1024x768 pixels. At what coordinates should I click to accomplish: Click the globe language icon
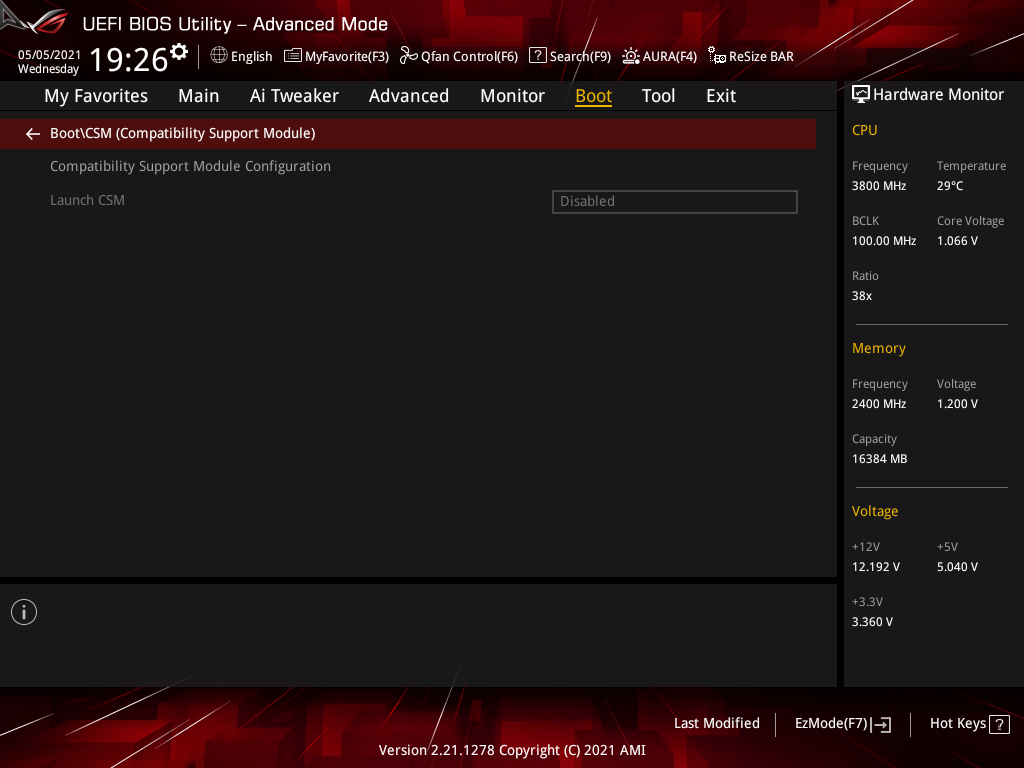click(x=219, y=56)
